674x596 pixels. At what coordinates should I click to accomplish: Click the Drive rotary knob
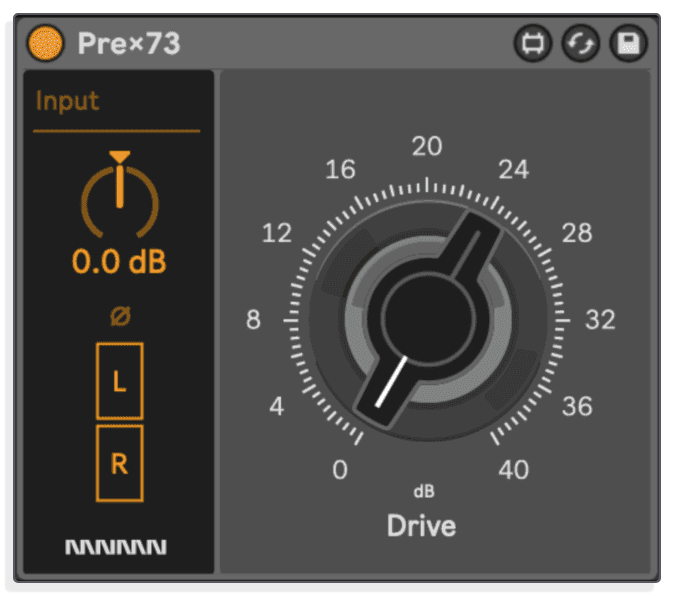click(x=428, y=320)
